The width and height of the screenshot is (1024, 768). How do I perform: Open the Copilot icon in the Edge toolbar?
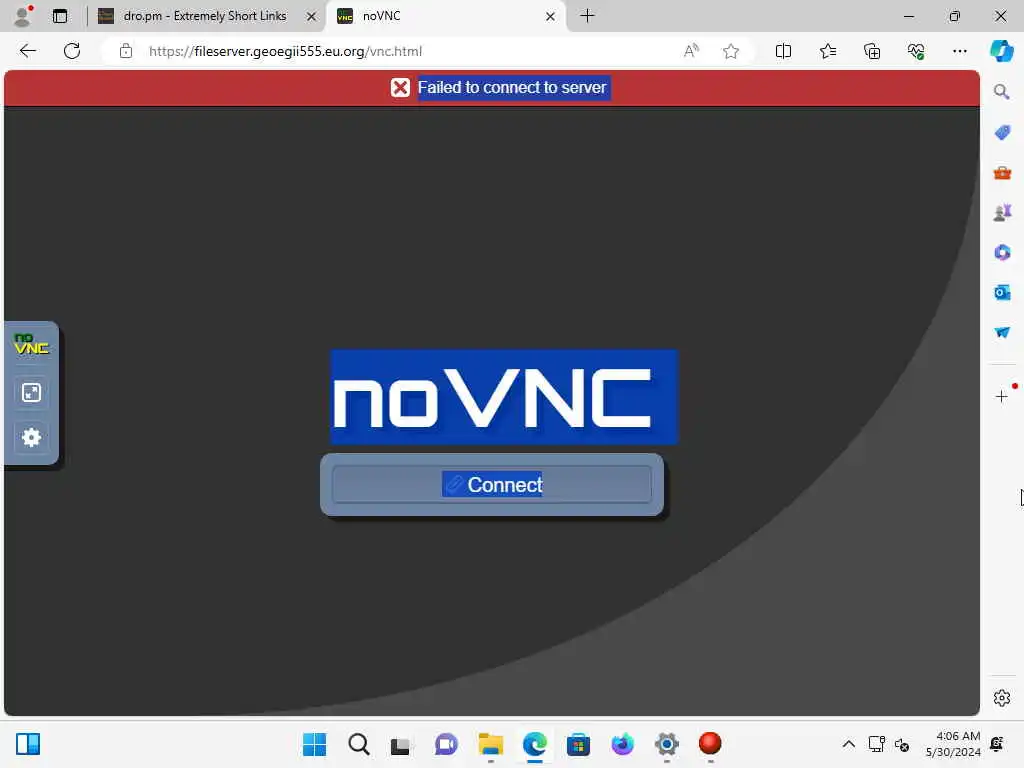pos(1001,51)
